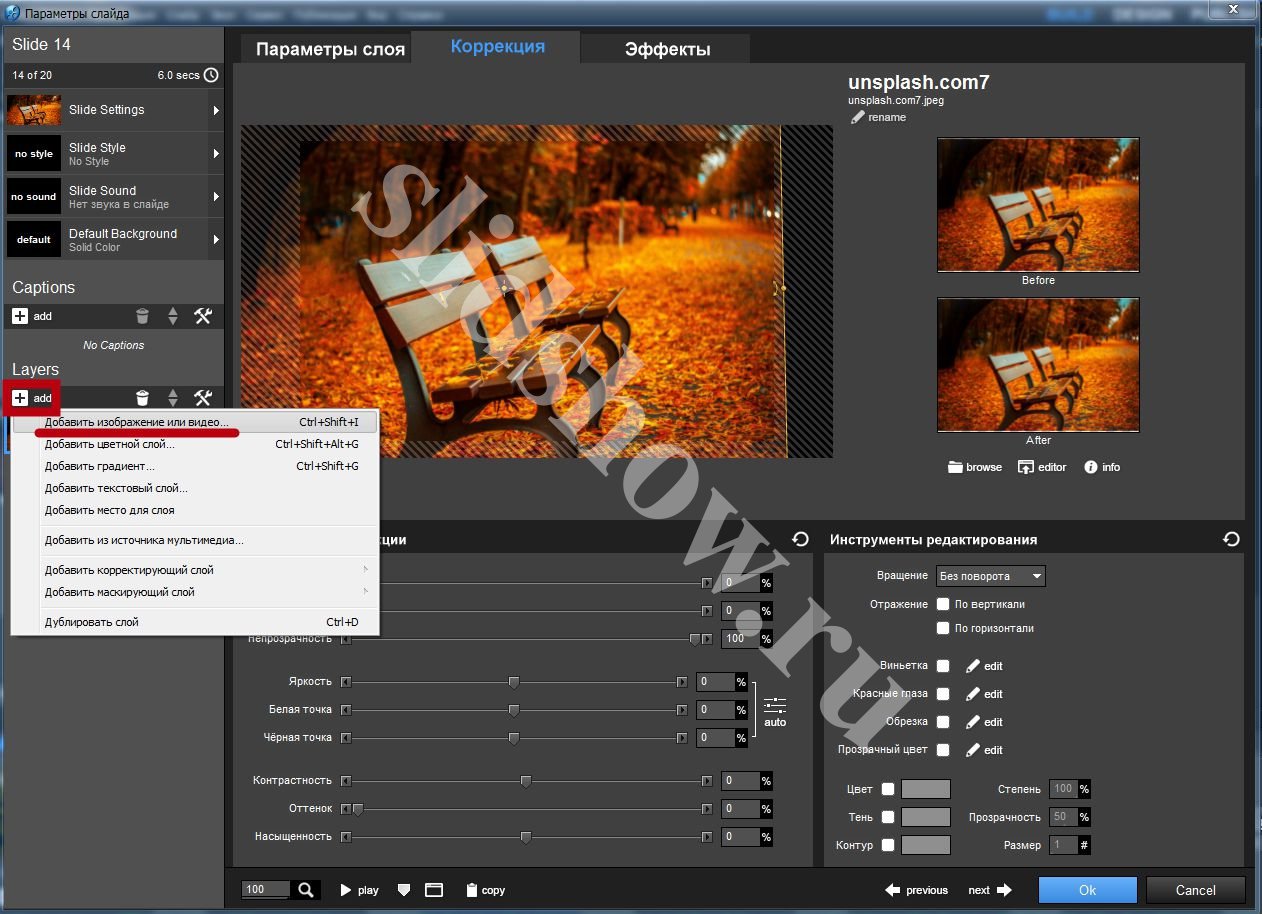
Task: Click the Cancel button
Action: pos(1195,890)
